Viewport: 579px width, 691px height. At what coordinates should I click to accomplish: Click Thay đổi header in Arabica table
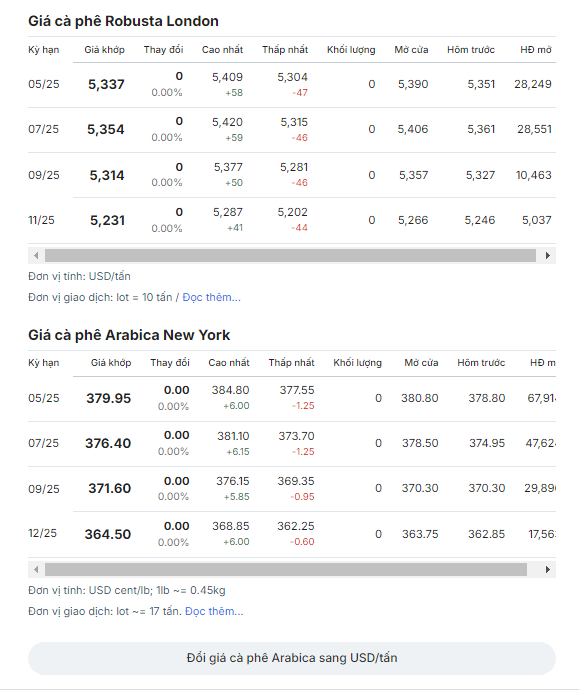[x=170, y=363]
